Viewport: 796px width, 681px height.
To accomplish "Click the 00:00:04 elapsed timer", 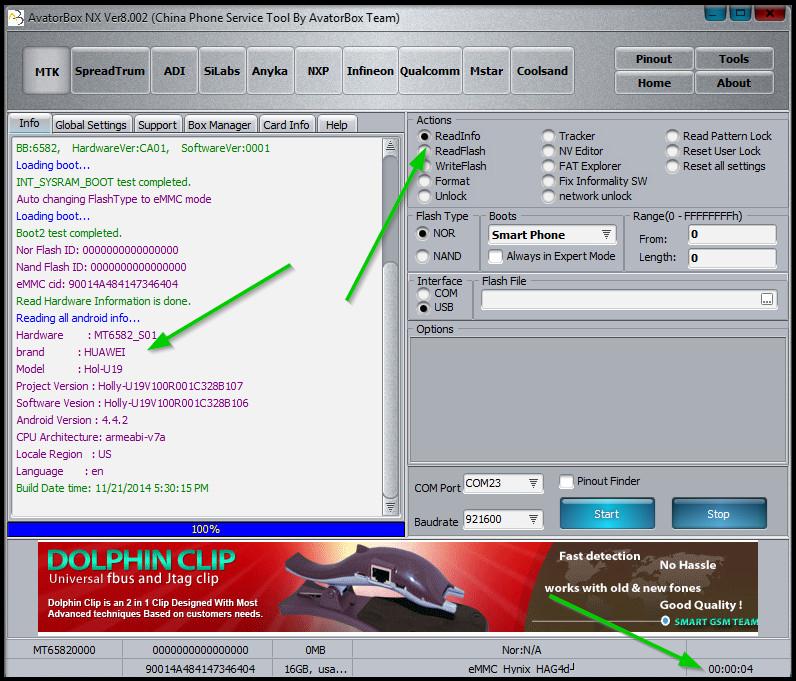I will (x=731, y=669).
